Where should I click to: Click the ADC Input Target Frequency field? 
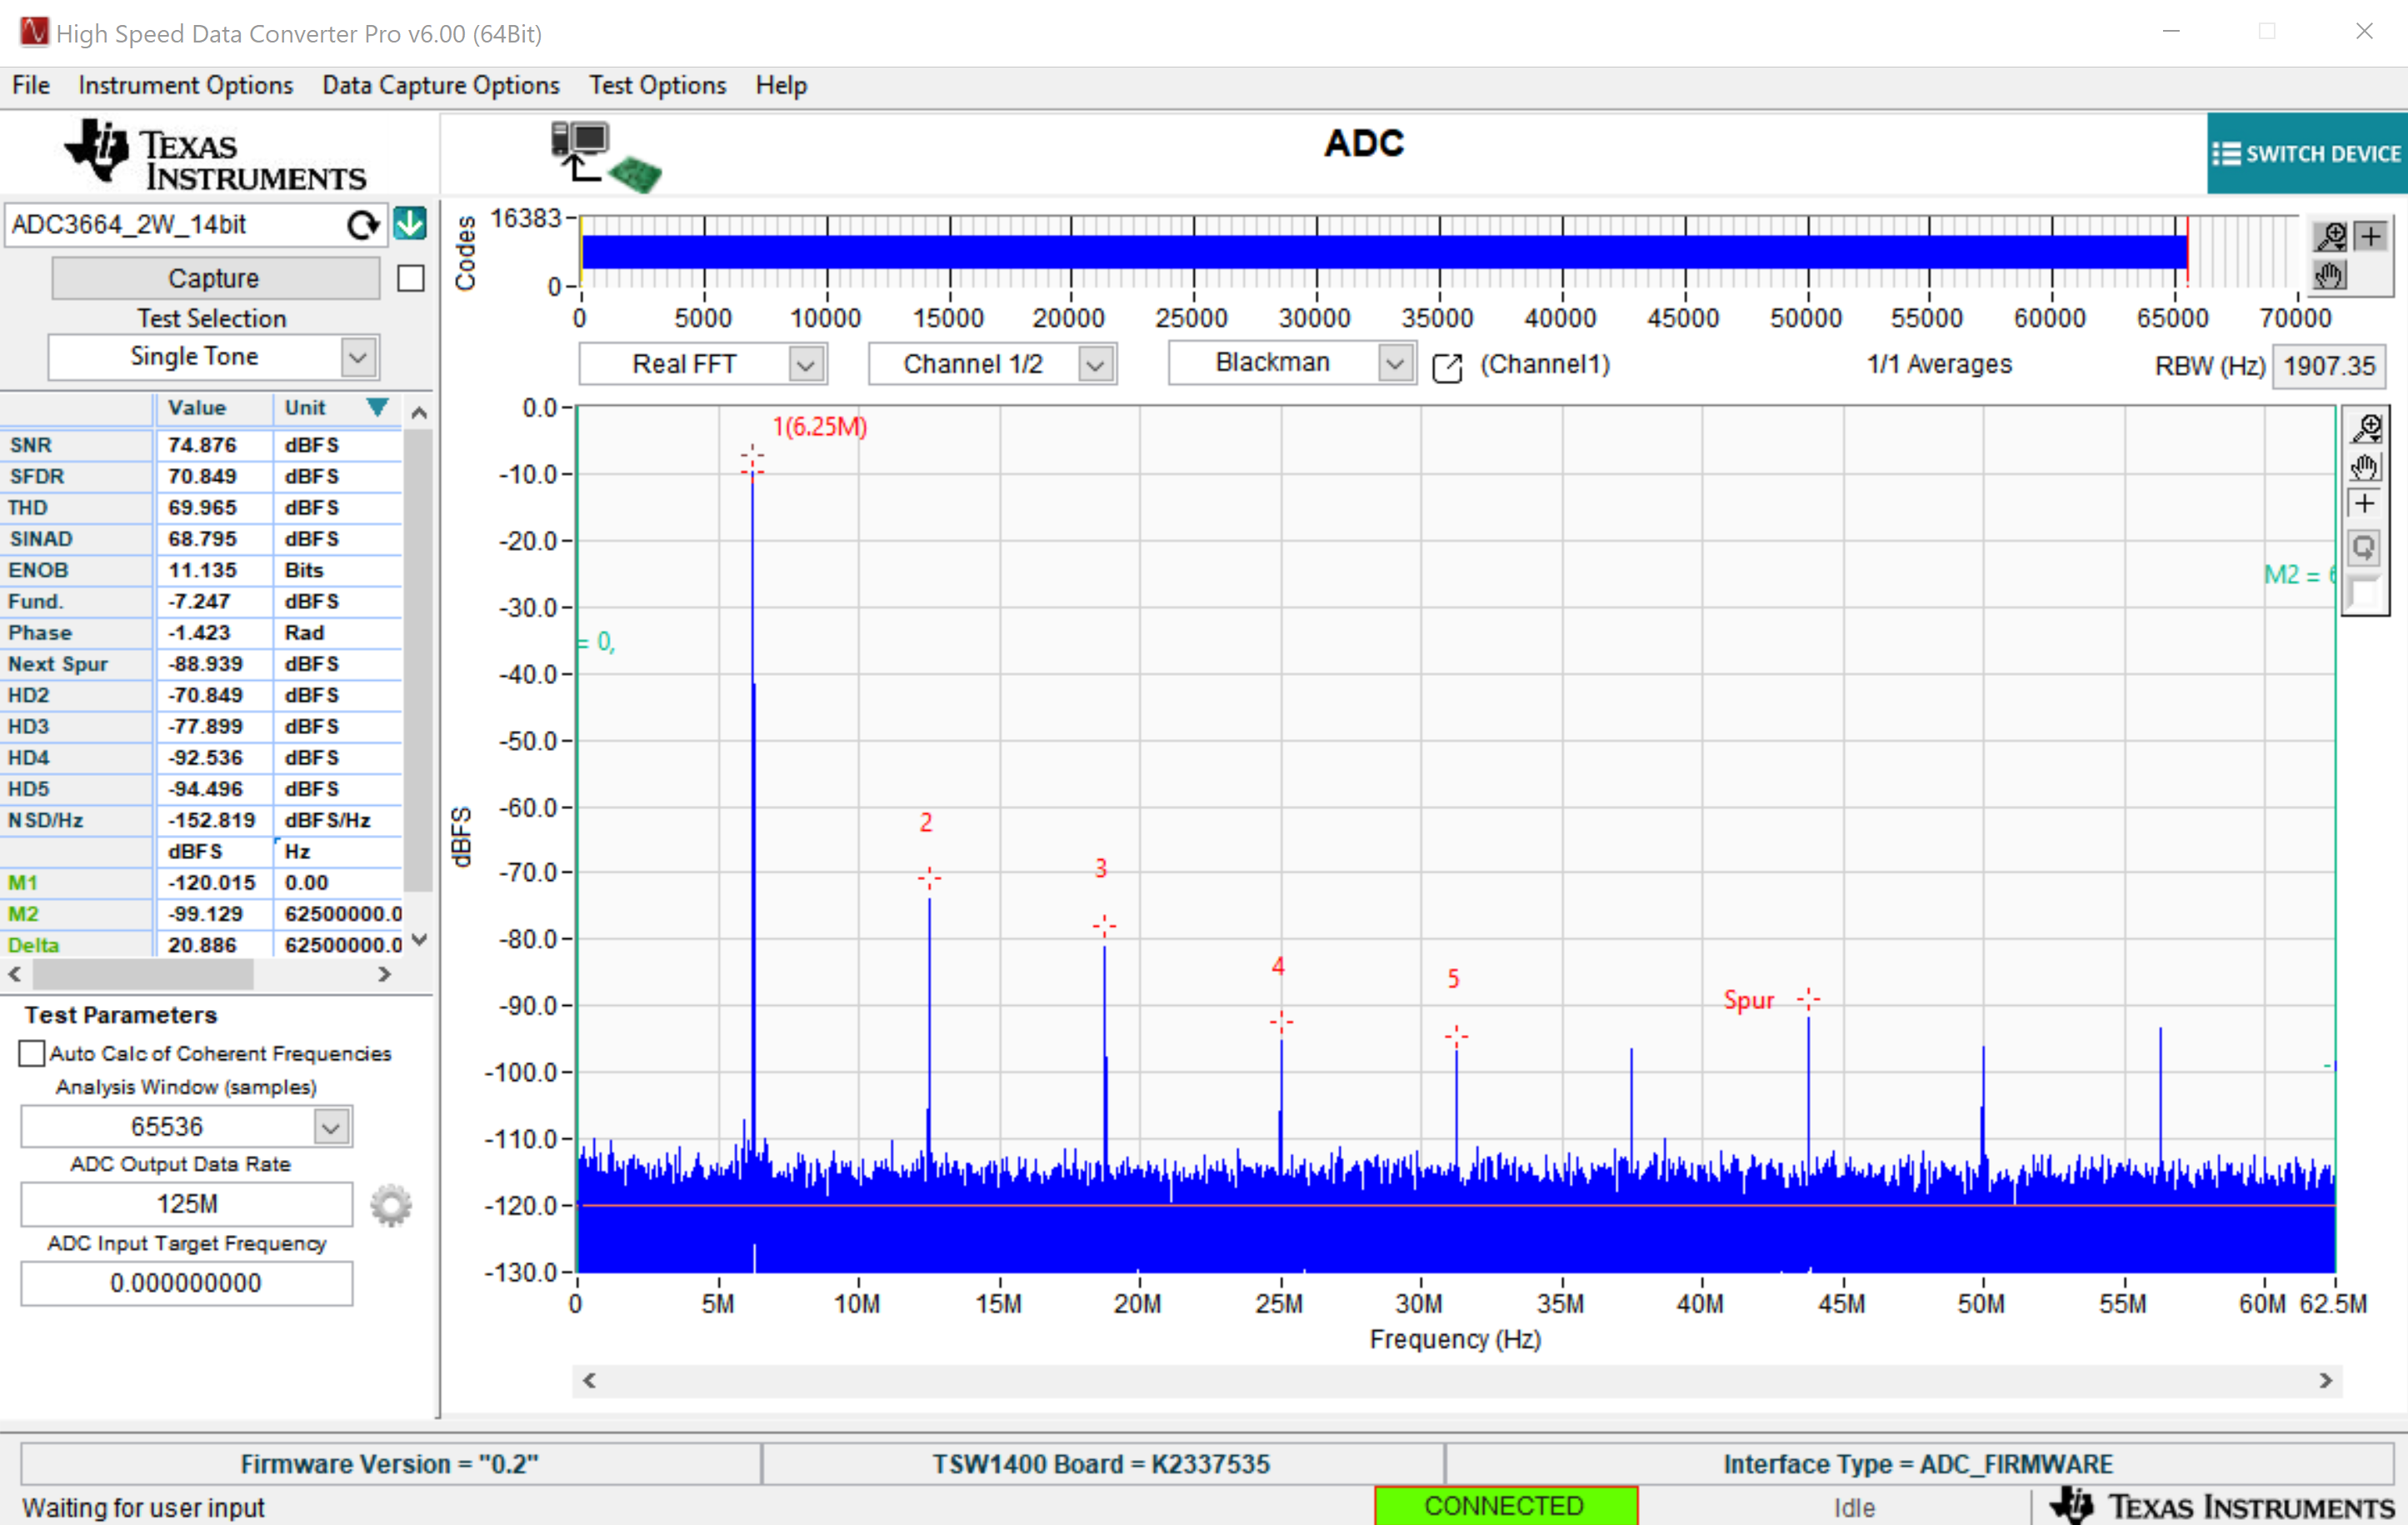tap(186, 1283)
